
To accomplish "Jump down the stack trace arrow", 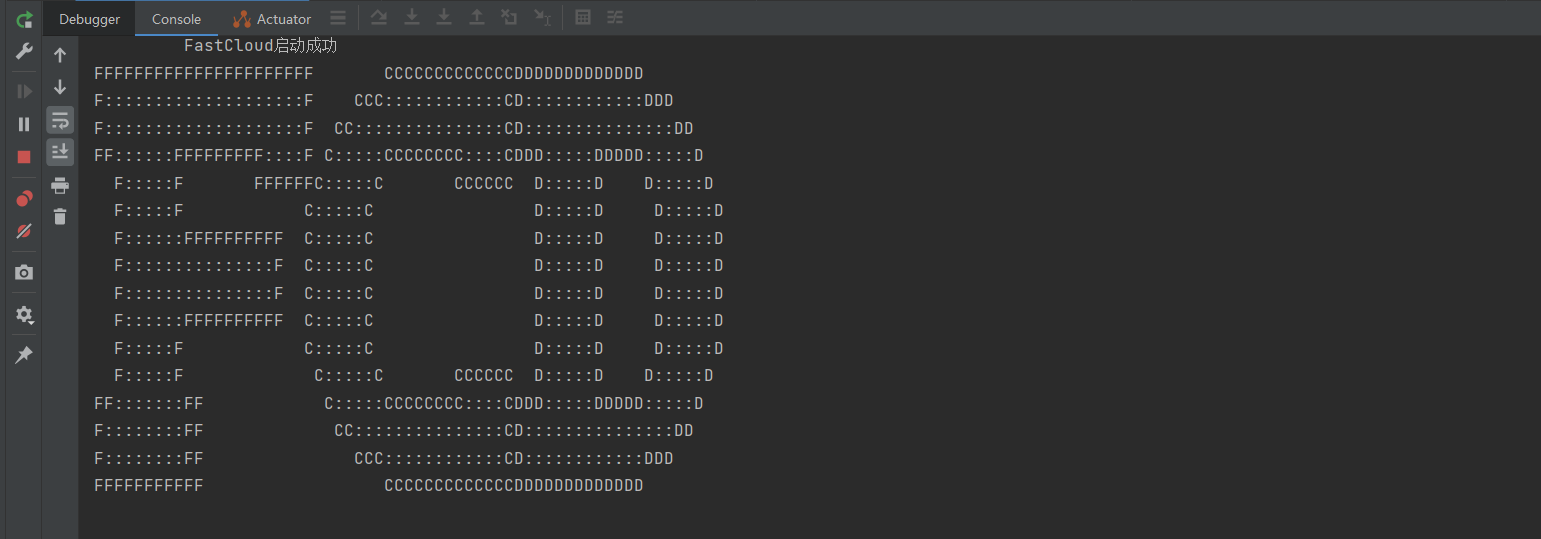I will 60,87.
